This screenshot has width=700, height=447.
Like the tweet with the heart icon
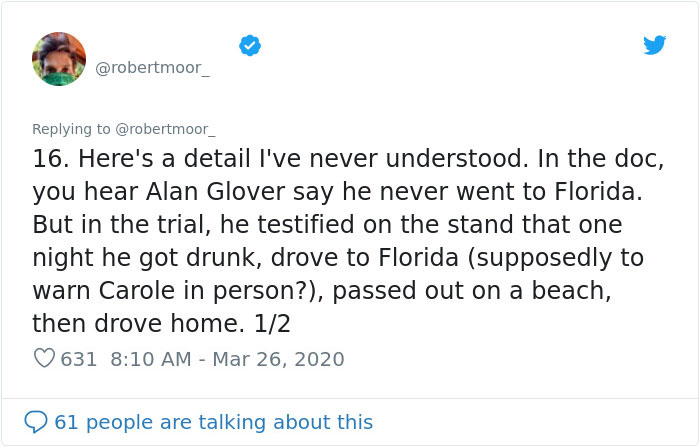click(44, 358)
